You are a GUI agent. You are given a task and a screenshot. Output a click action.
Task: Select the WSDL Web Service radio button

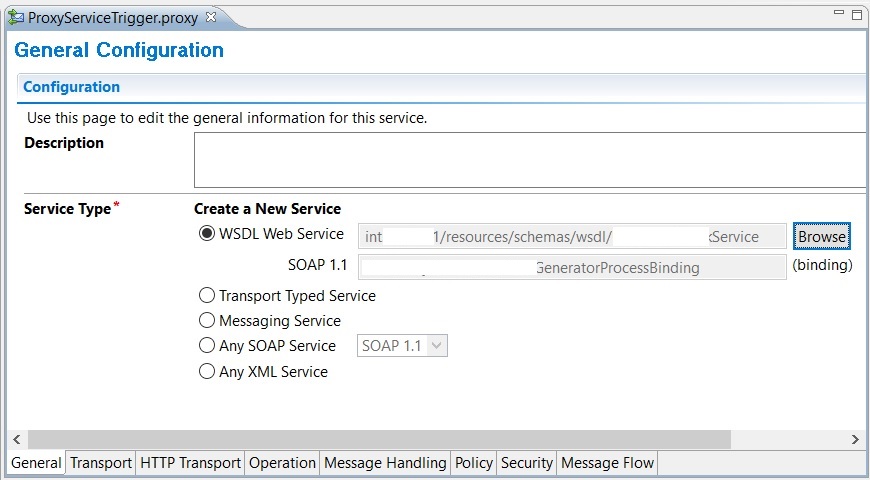206,234
